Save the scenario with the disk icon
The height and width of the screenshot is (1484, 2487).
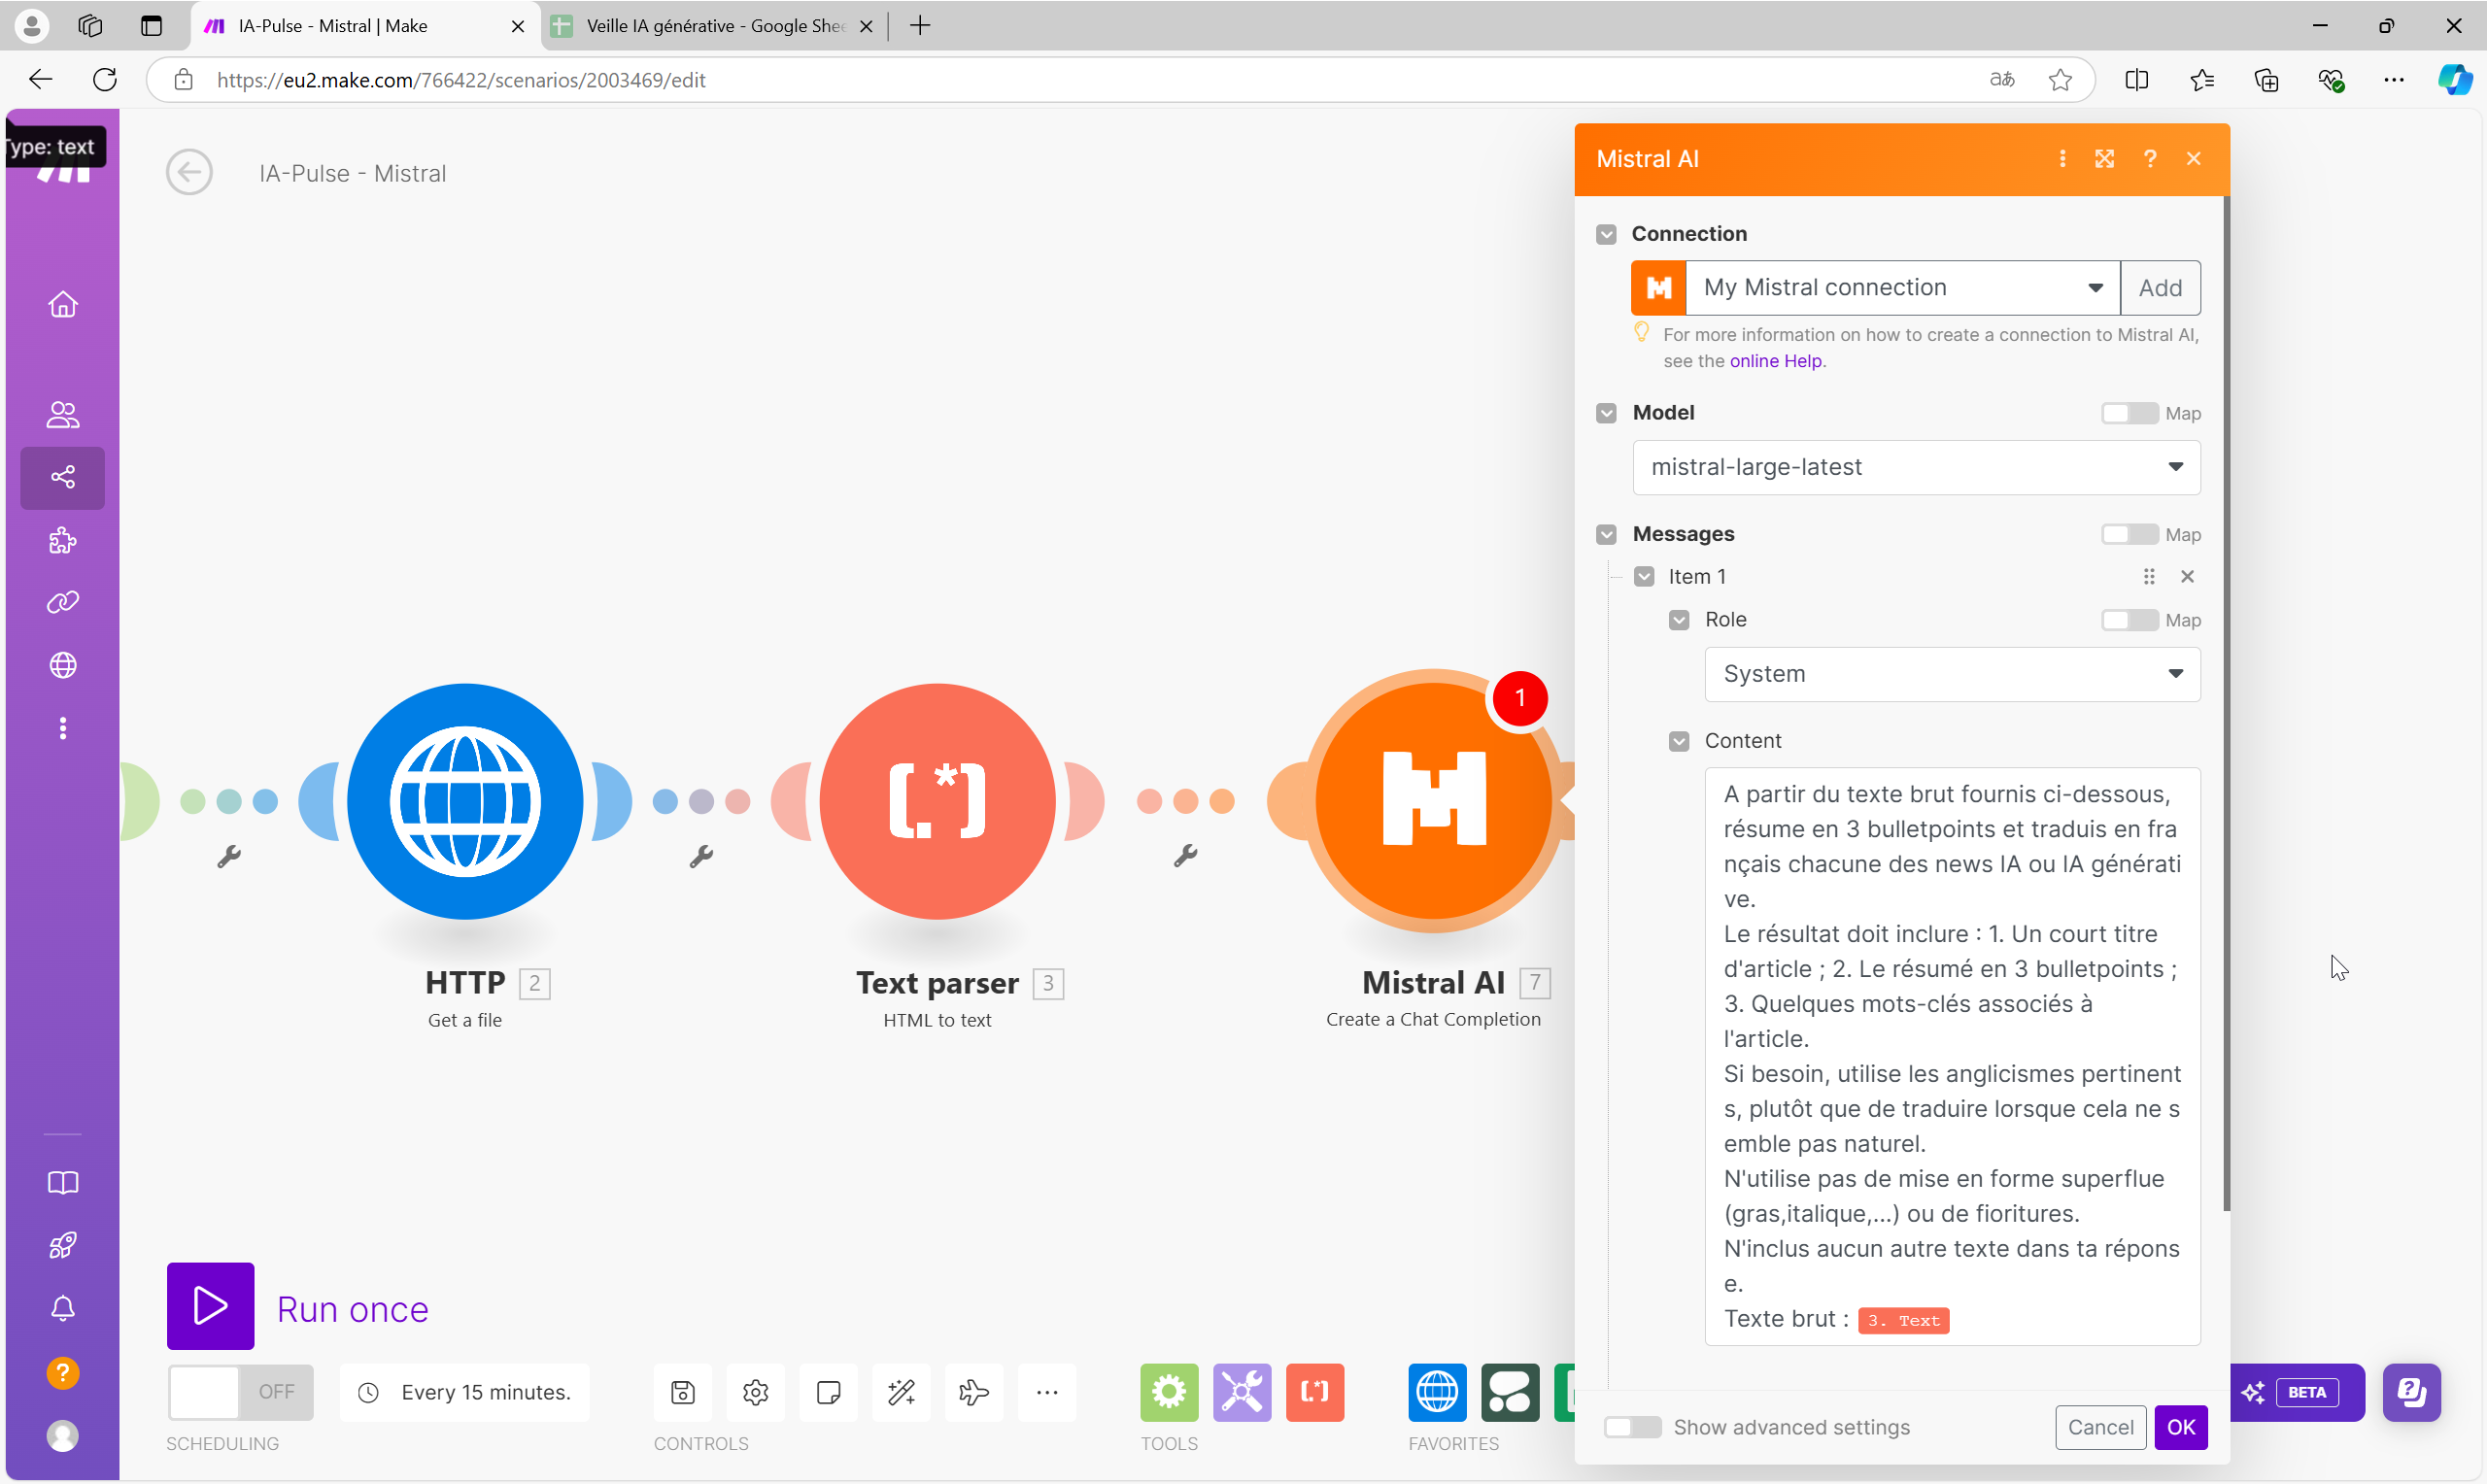[683, 1392]
